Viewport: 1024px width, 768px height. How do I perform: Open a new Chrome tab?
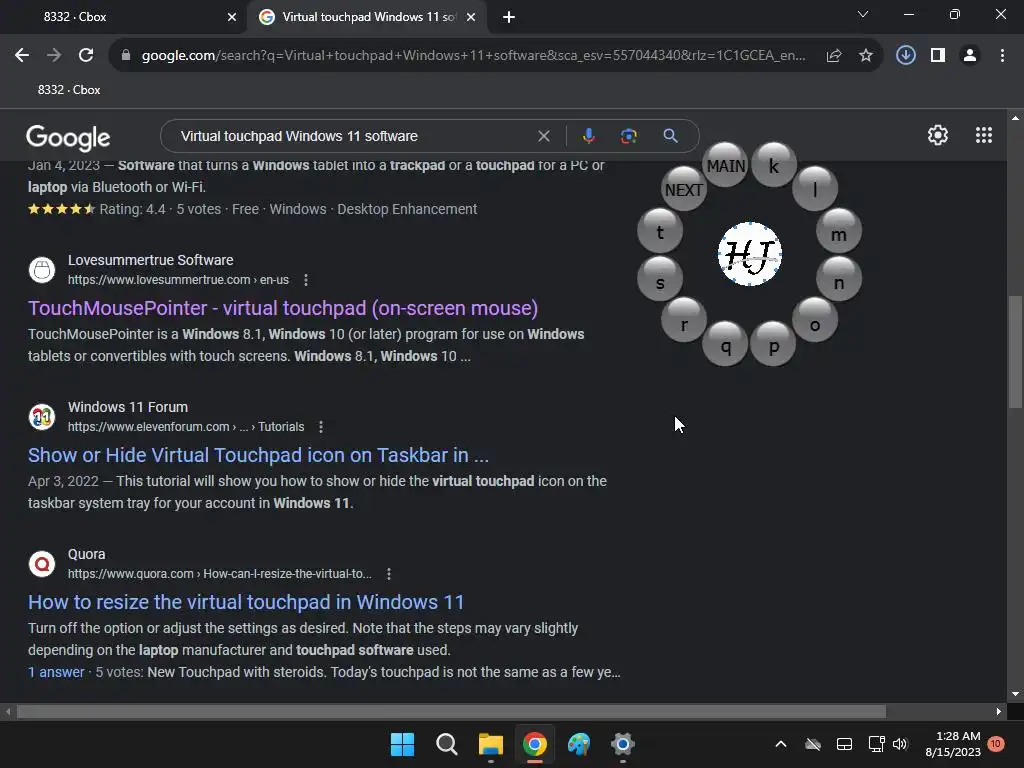(x=509, y=17)
